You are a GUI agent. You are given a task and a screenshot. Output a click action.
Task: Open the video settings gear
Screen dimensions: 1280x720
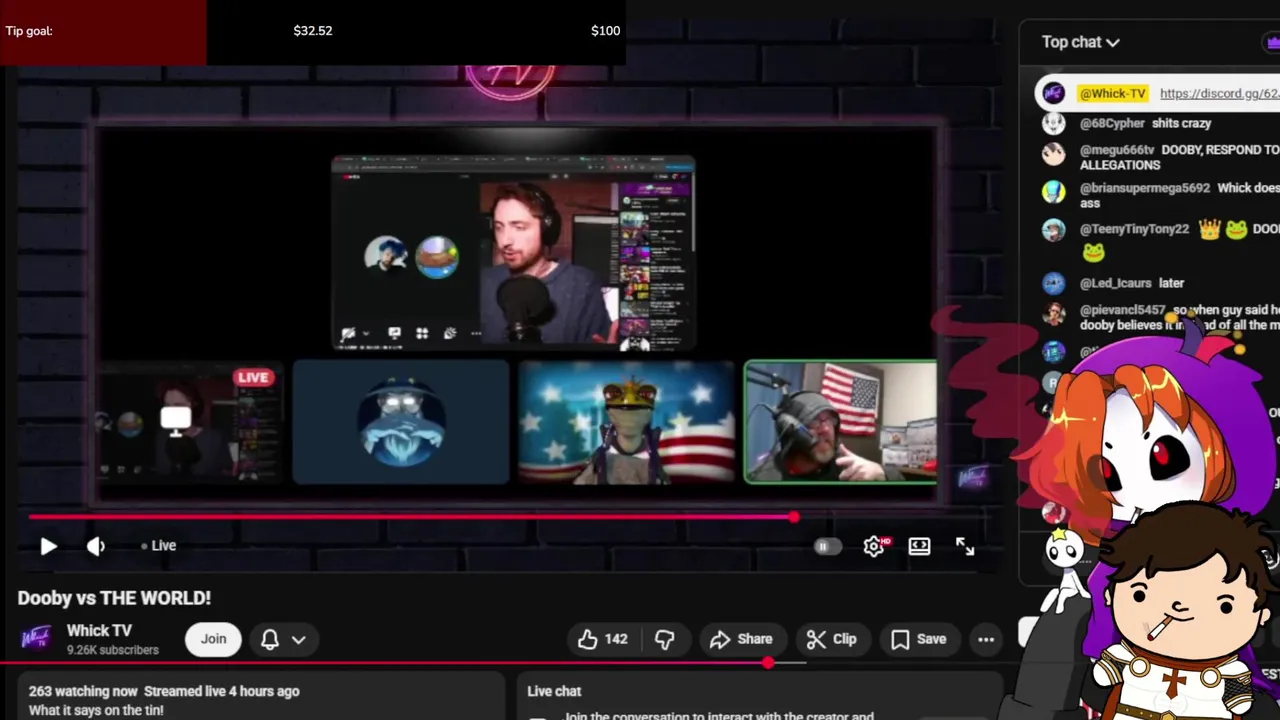(874, 546)
